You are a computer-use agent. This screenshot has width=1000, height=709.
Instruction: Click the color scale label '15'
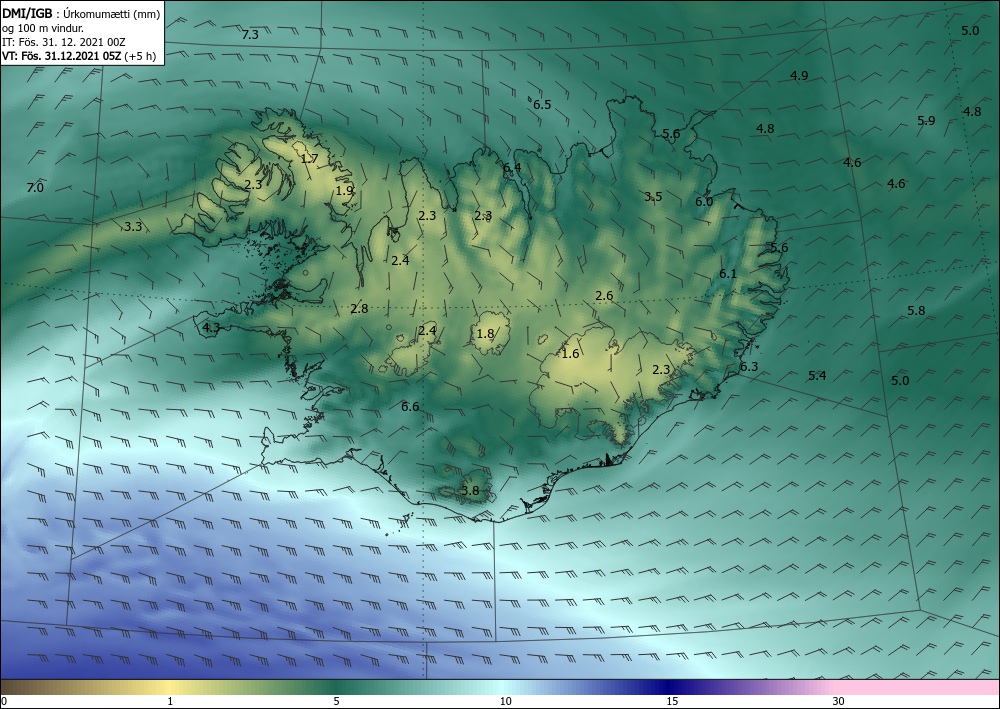(x=672, y=701)
